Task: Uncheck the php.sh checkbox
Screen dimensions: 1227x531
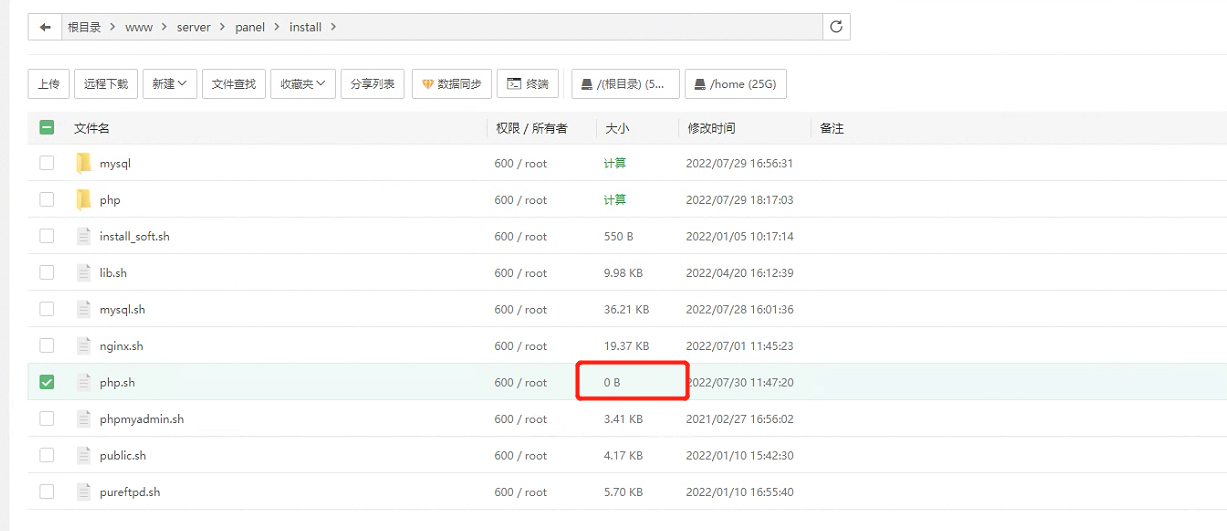Action: (47, 382)
